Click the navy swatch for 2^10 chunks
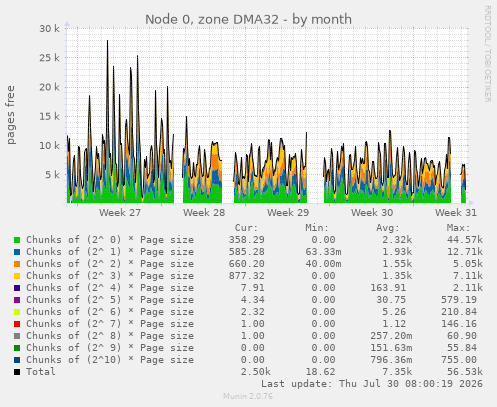497x407 pixels. click(17, 360)
